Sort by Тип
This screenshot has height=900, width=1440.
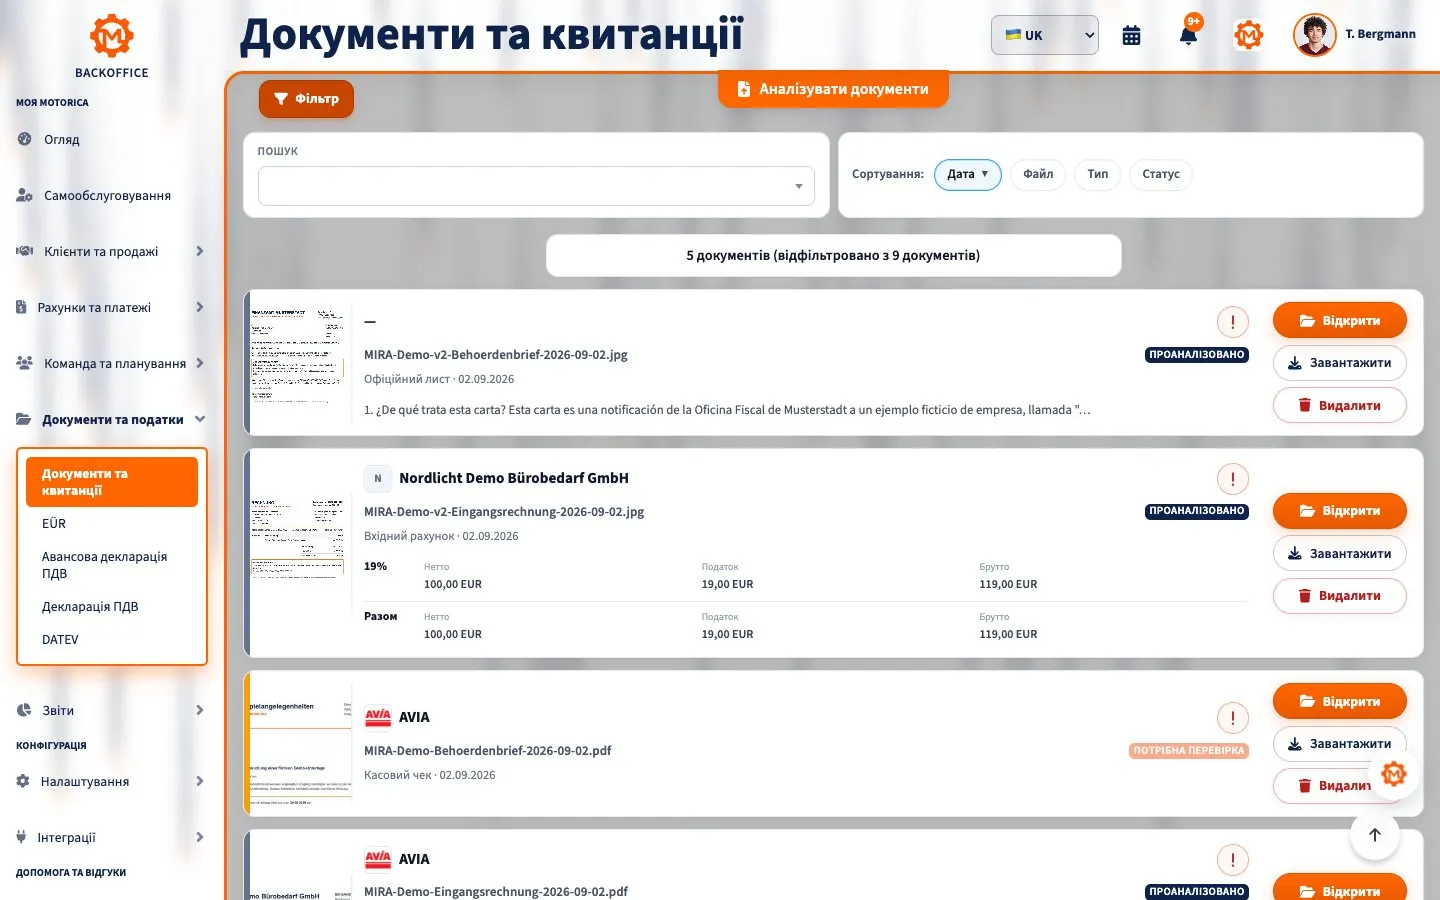pyautogui.click(x=1098, y=174)
